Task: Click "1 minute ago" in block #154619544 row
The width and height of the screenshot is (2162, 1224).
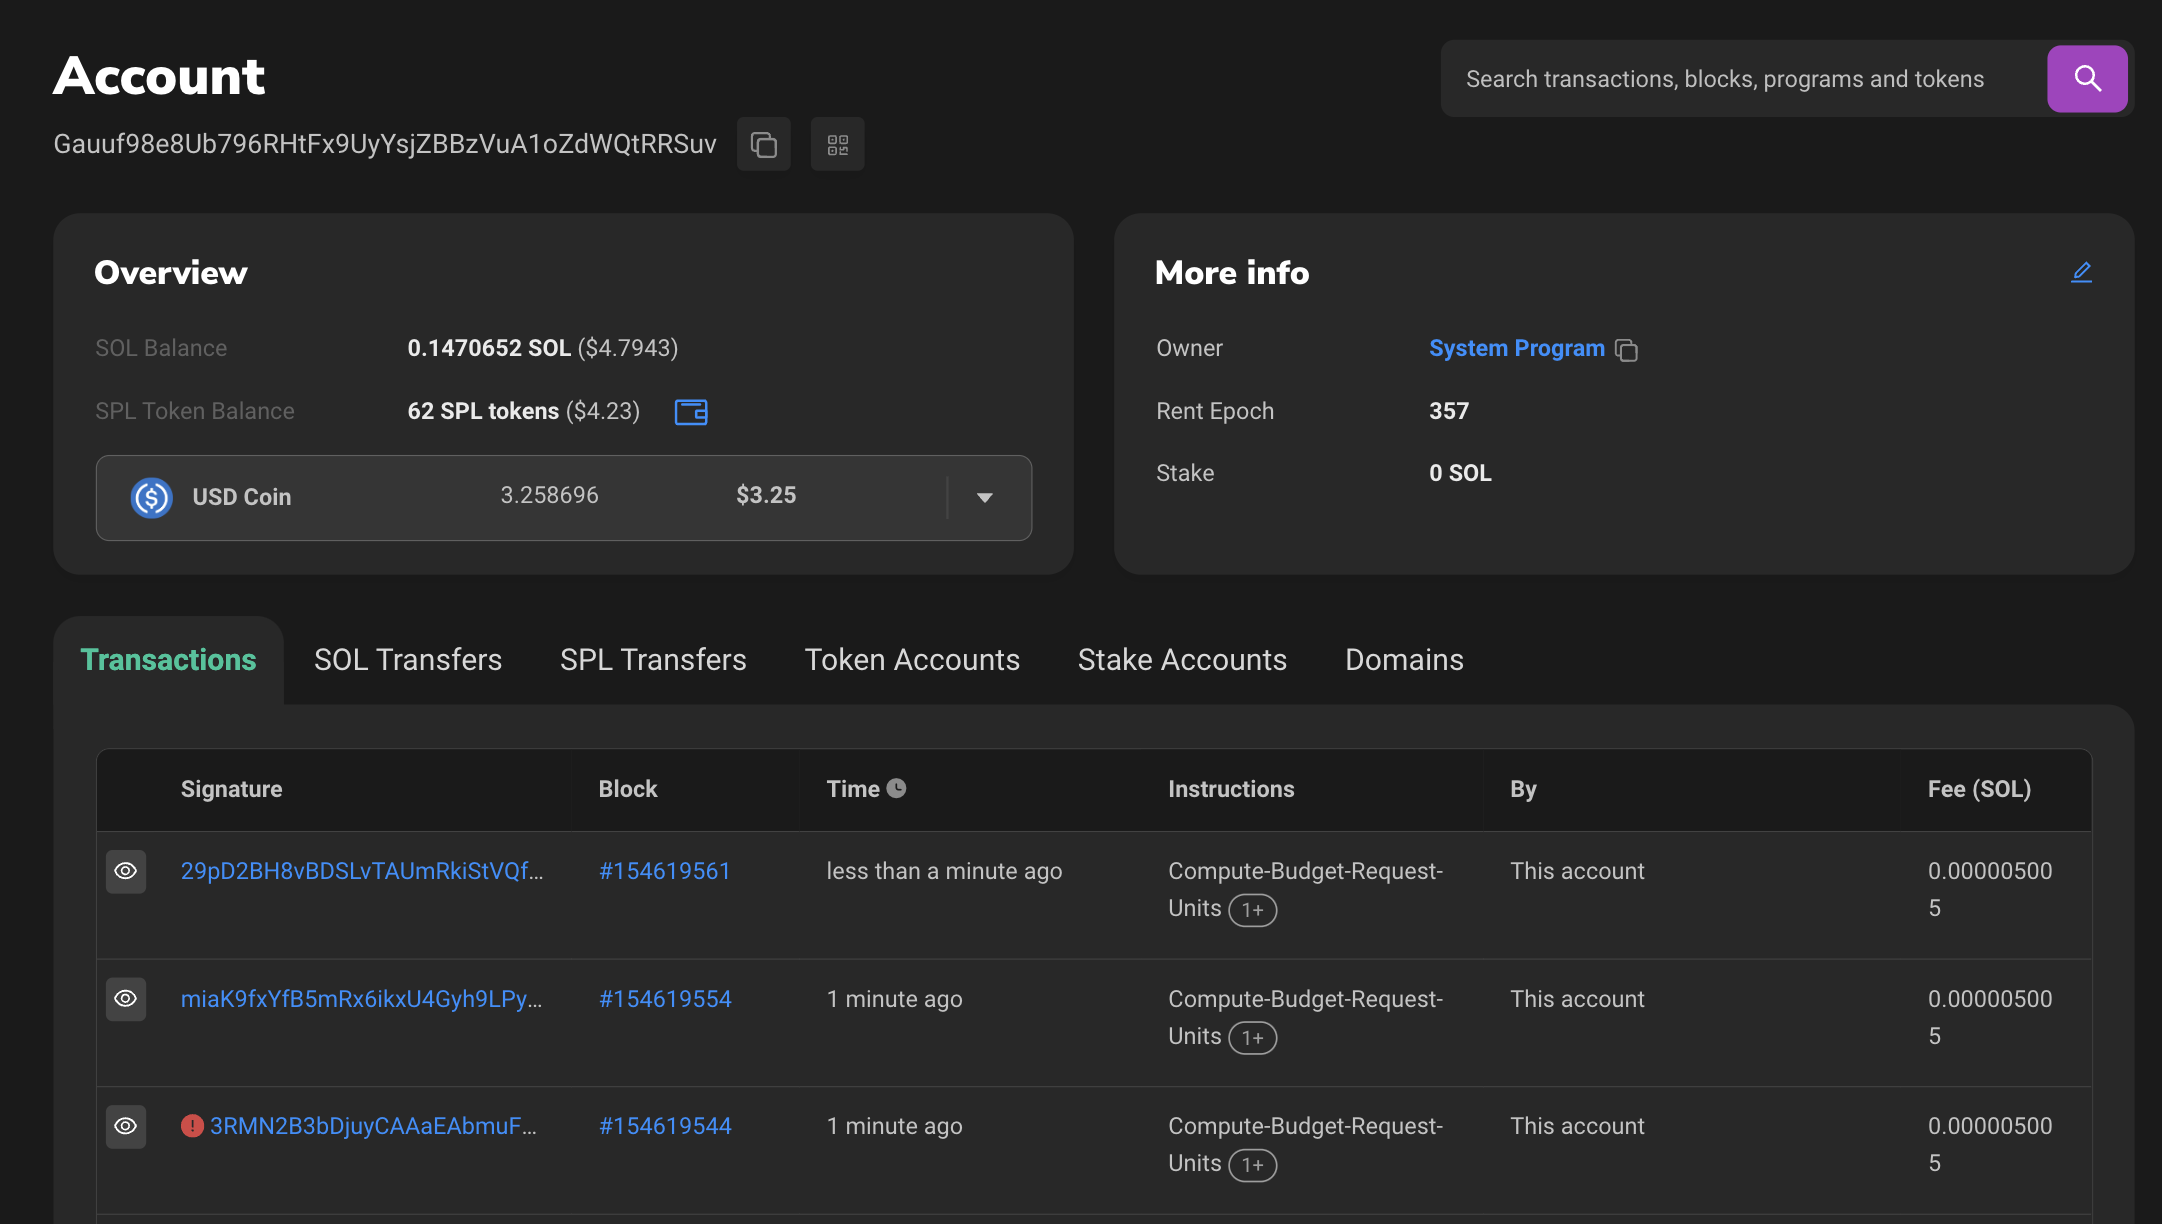Action: [894, 1126]
